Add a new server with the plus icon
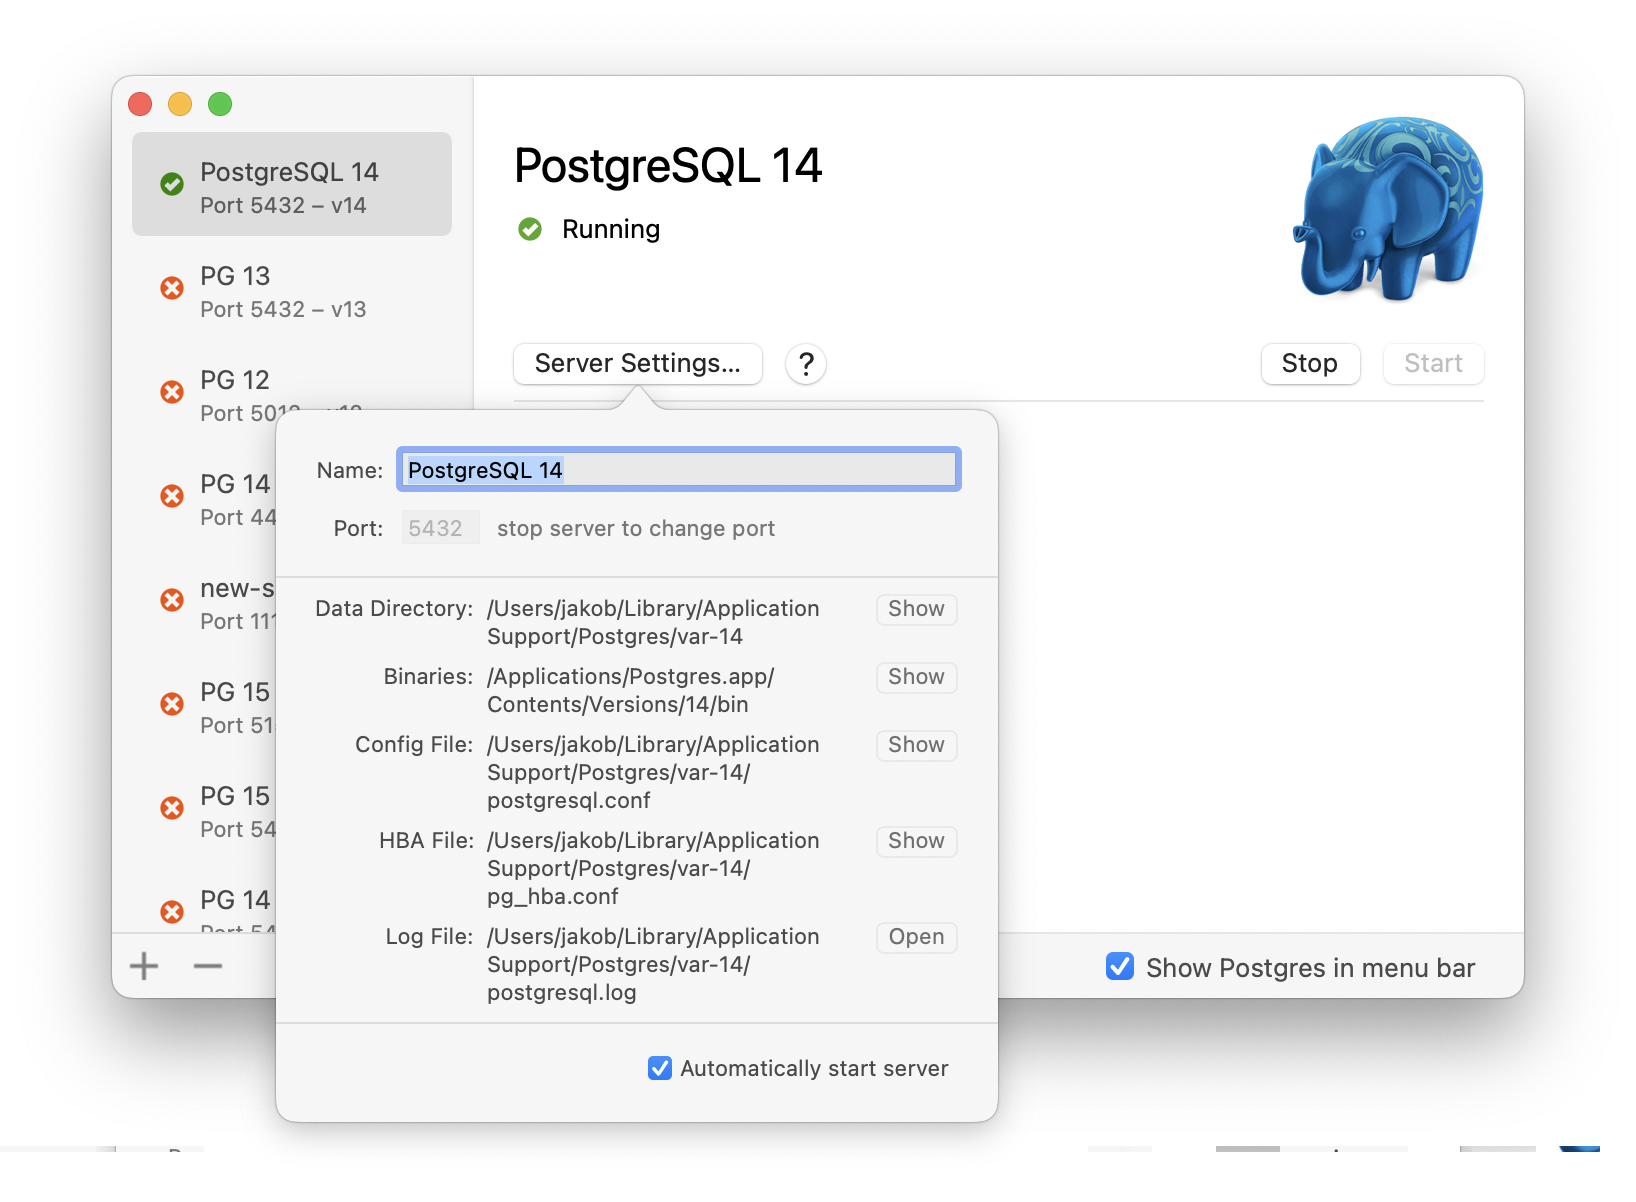 pos(143,966)
